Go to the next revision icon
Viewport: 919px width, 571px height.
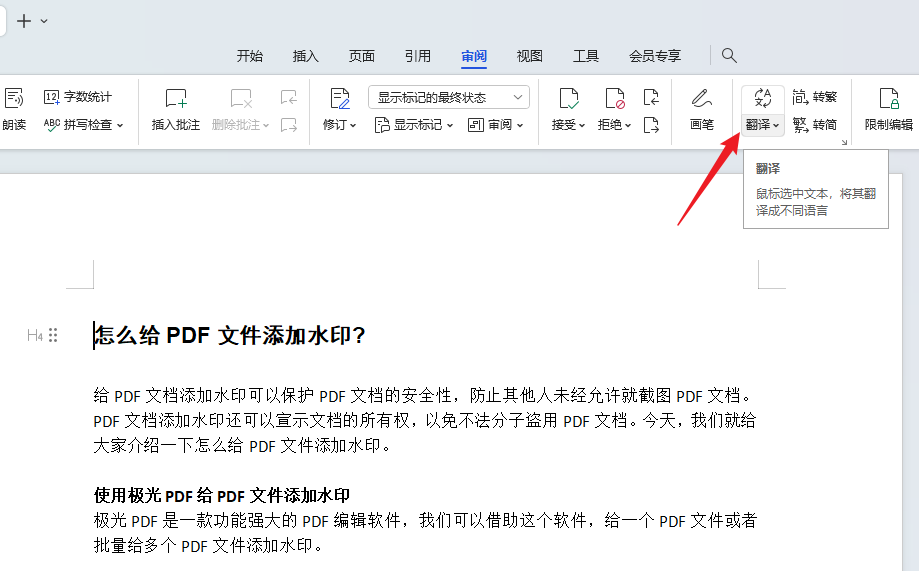(x=651, y=125)
